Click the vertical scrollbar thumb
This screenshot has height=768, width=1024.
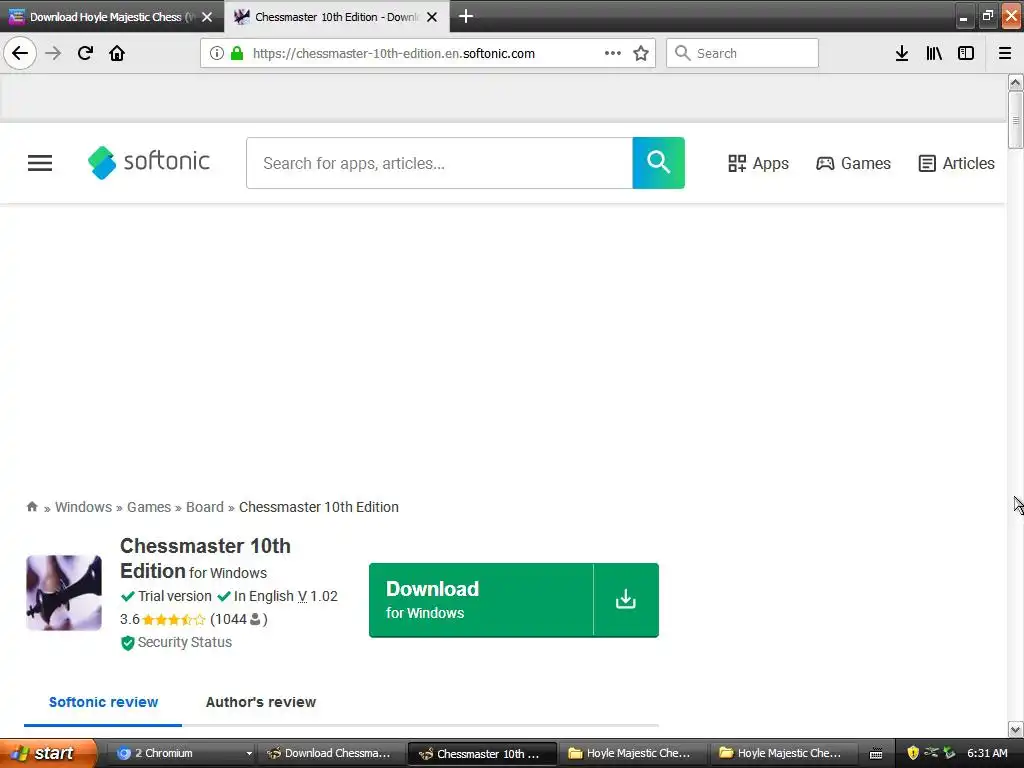pos(1015,121)
